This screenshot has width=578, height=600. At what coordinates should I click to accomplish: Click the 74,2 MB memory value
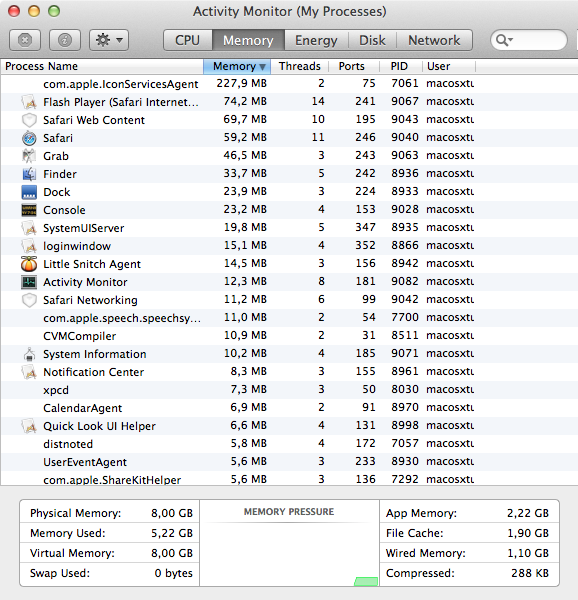pyautogui.click(x=245, y=101)
